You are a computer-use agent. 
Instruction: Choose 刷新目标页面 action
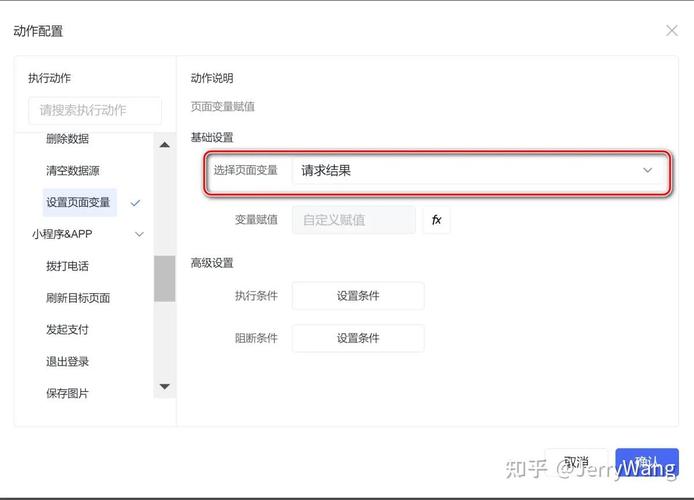point(78,298)
